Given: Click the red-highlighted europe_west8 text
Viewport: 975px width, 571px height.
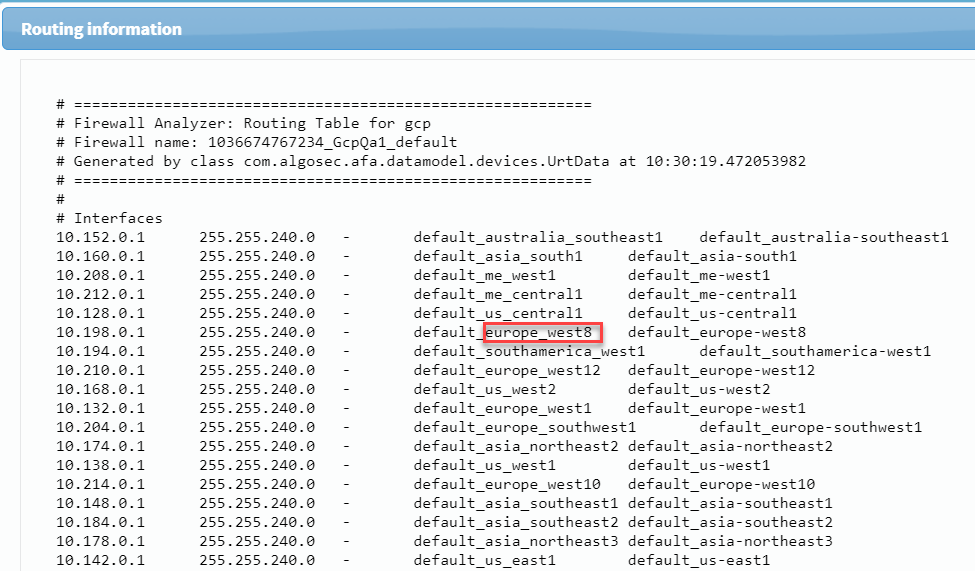Looking at the screenshot, I should pos(541,332).
